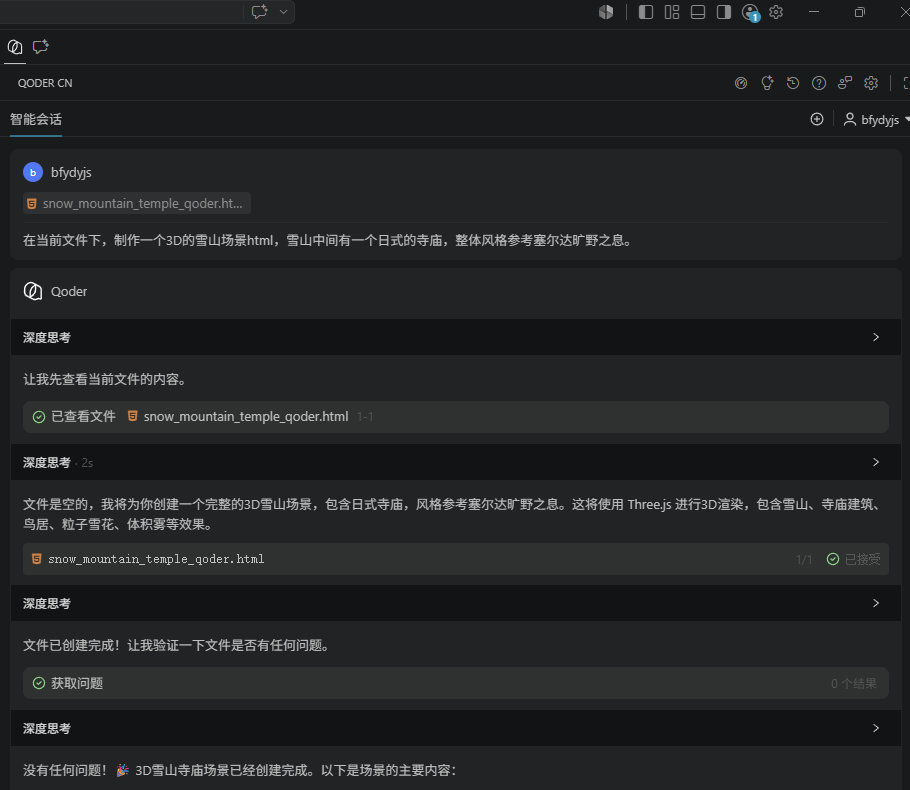Toggle the secondary right sidebar layout
The height and width of the screenshot is (790, 910).
(724, 12)
